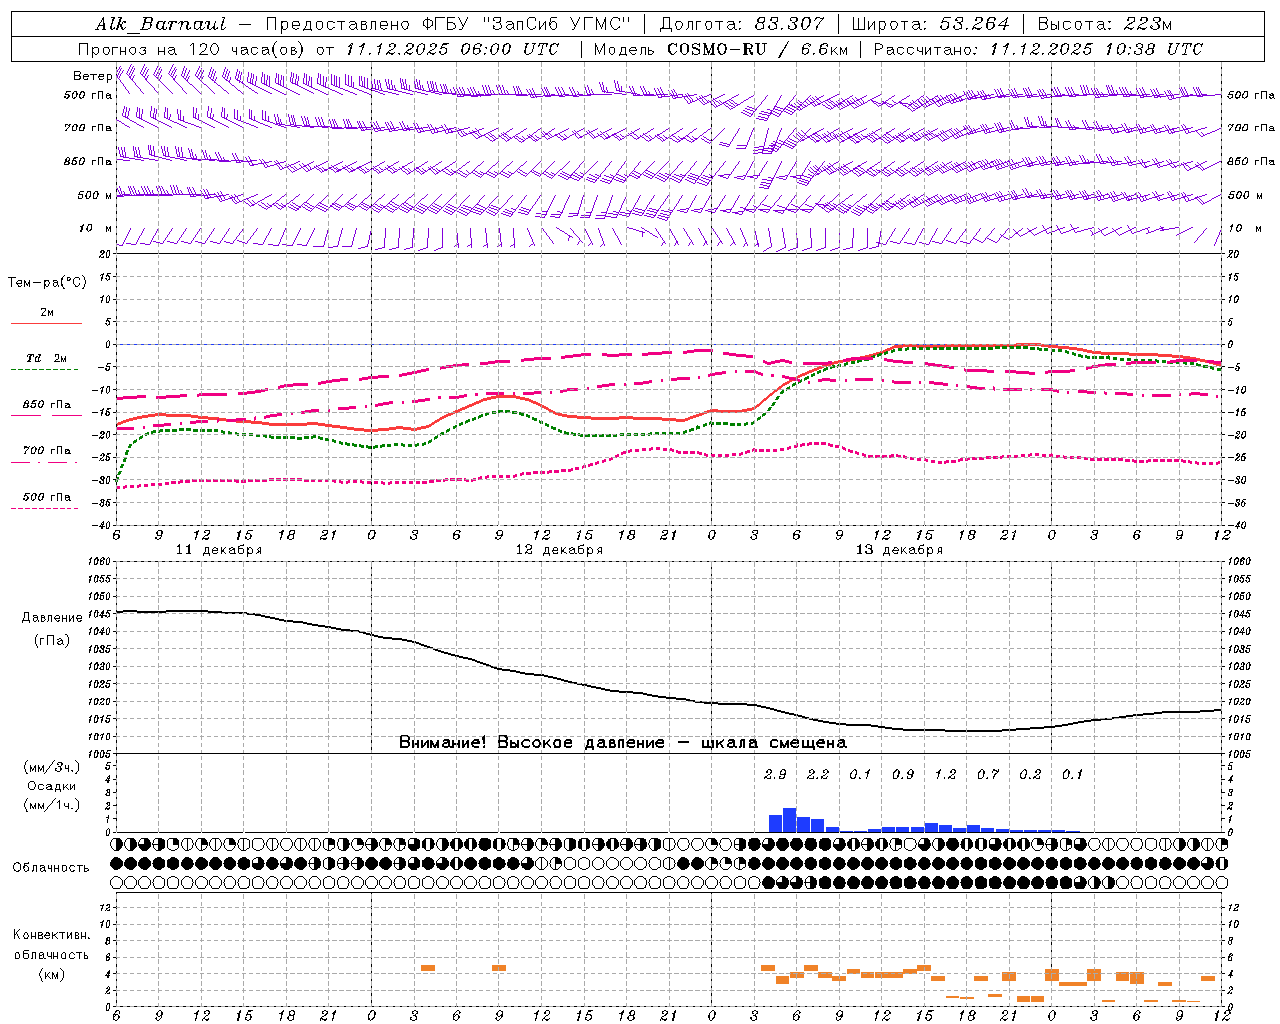Click the 'ФГБУ "ЗапСиб УГМС"' provider text
The image size is (1280, 1024).
[525, 24]
